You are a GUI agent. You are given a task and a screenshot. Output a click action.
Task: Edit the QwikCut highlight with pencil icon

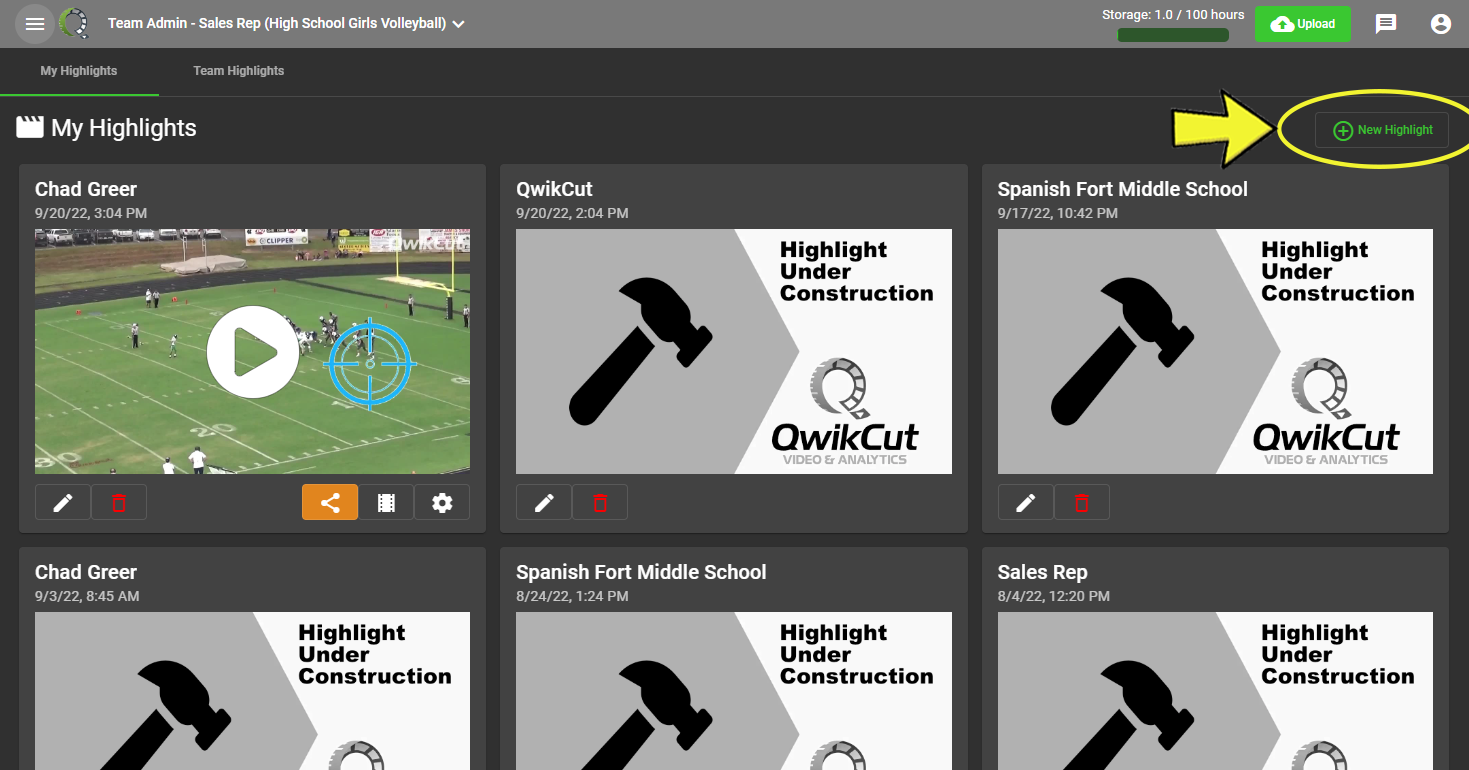click(x=544, y=502)
